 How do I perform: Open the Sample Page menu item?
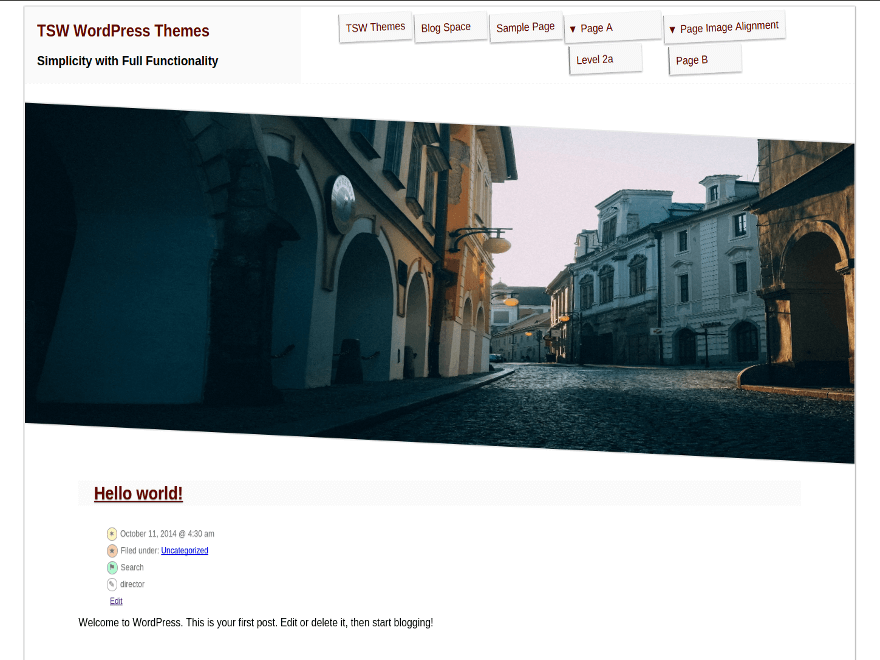pyautogui.click(x=525, y=27)
